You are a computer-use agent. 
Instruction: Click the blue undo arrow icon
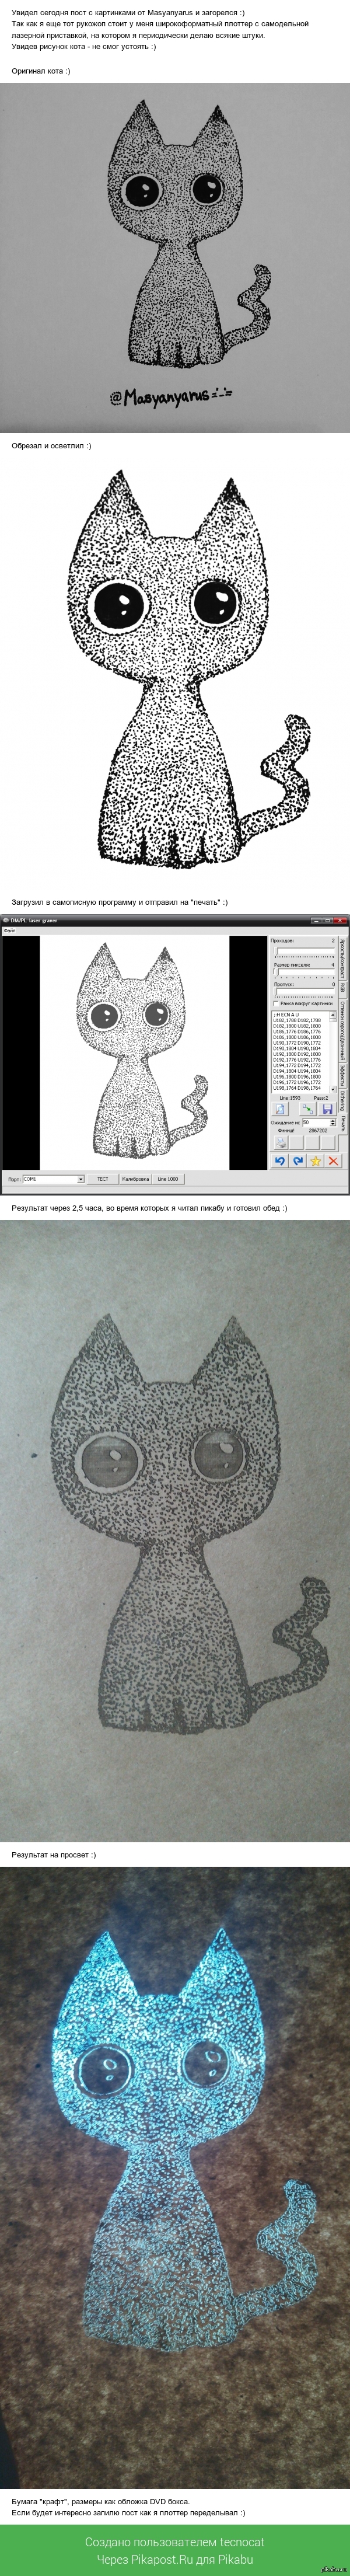coord(280,1161)
